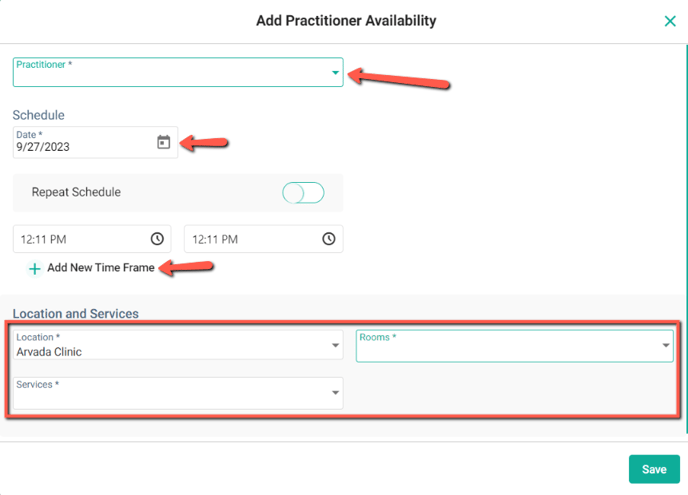Click the Arvada Clinic location value
688x495 pixels.
pos(49,352)
